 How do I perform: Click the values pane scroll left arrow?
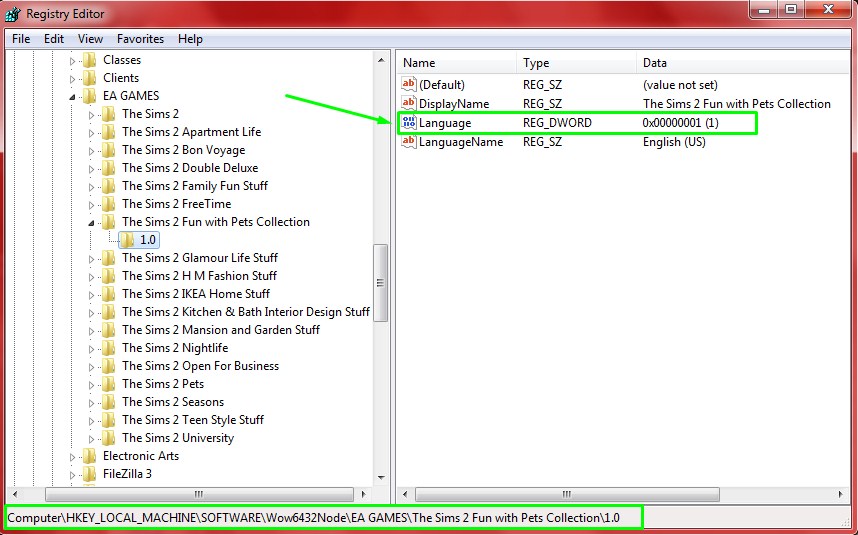(x=405, y=494)
